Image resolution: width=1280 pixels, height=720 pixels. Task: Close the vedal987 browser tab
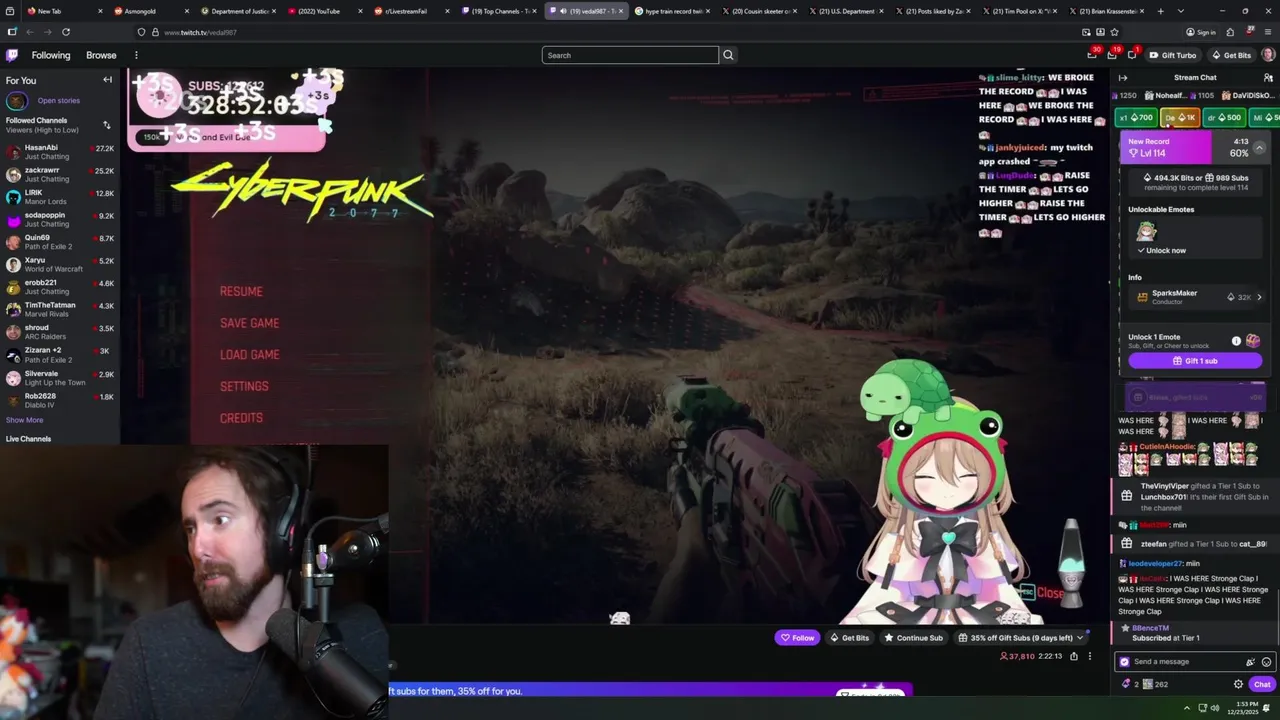pos(621,11)
